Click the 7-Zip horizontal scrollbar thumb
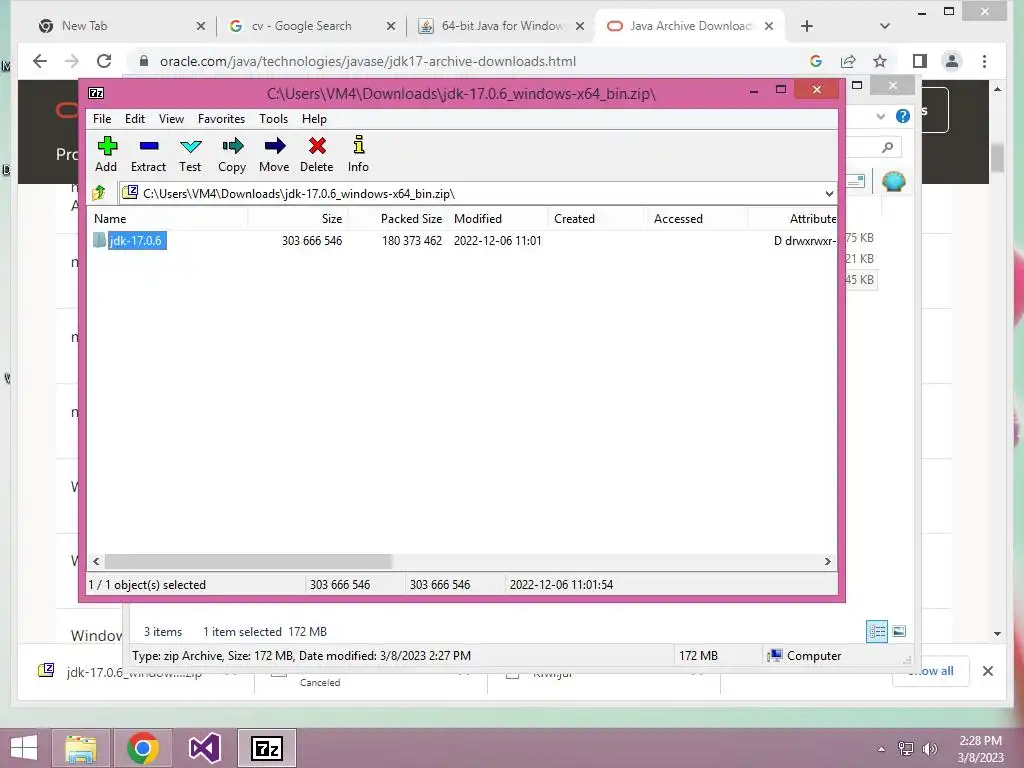The width and height of the screenshot is (1024, 768). 248,562
